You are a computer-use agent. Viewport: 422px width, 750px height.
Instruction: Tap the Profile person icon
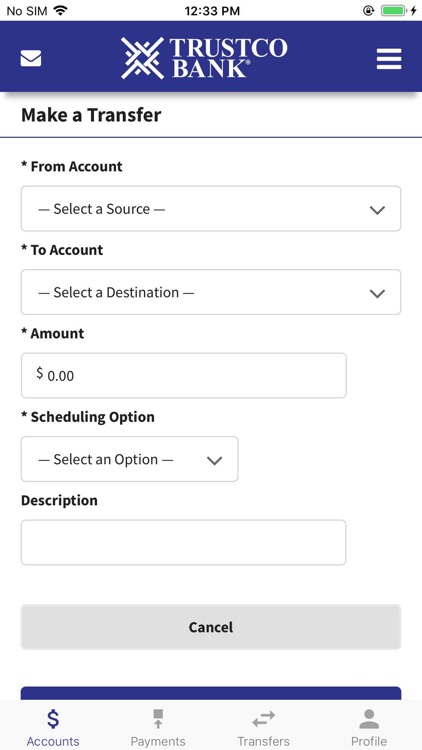pyautogui.click(x=369, y=719)
